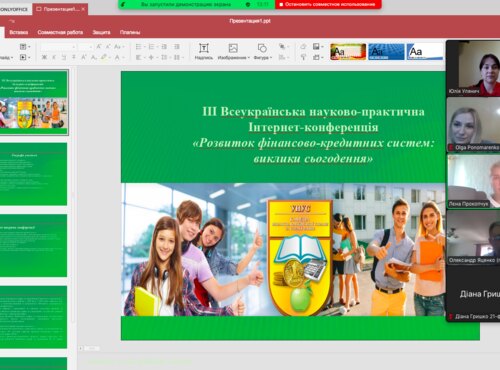The image size is (500, 370).
Task: Apply superscript formatting
Action: (84, 57)
